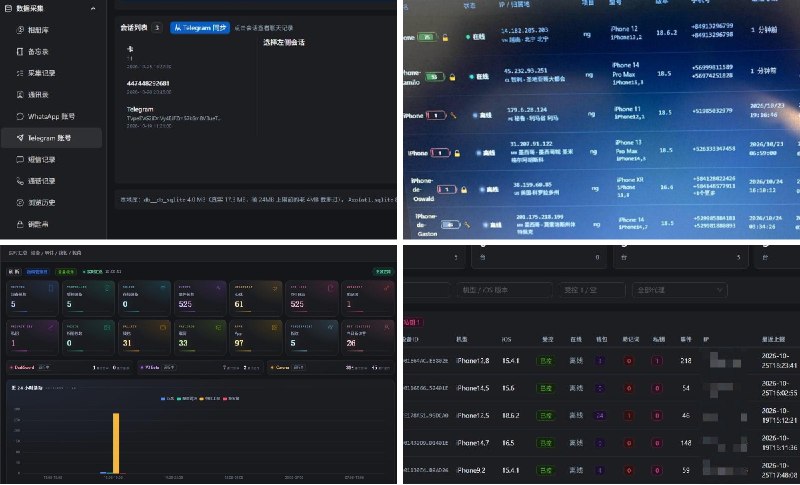The height and width of the screenshot is (485, 800).
Task: Click the icon on the card showing 33
Action: [218, 327]
